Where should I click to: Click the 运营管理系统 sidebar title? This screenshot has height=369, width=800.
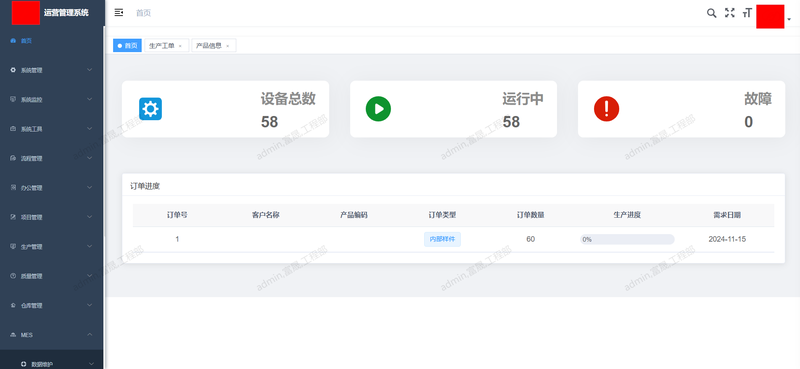click(x=66, y=13)
